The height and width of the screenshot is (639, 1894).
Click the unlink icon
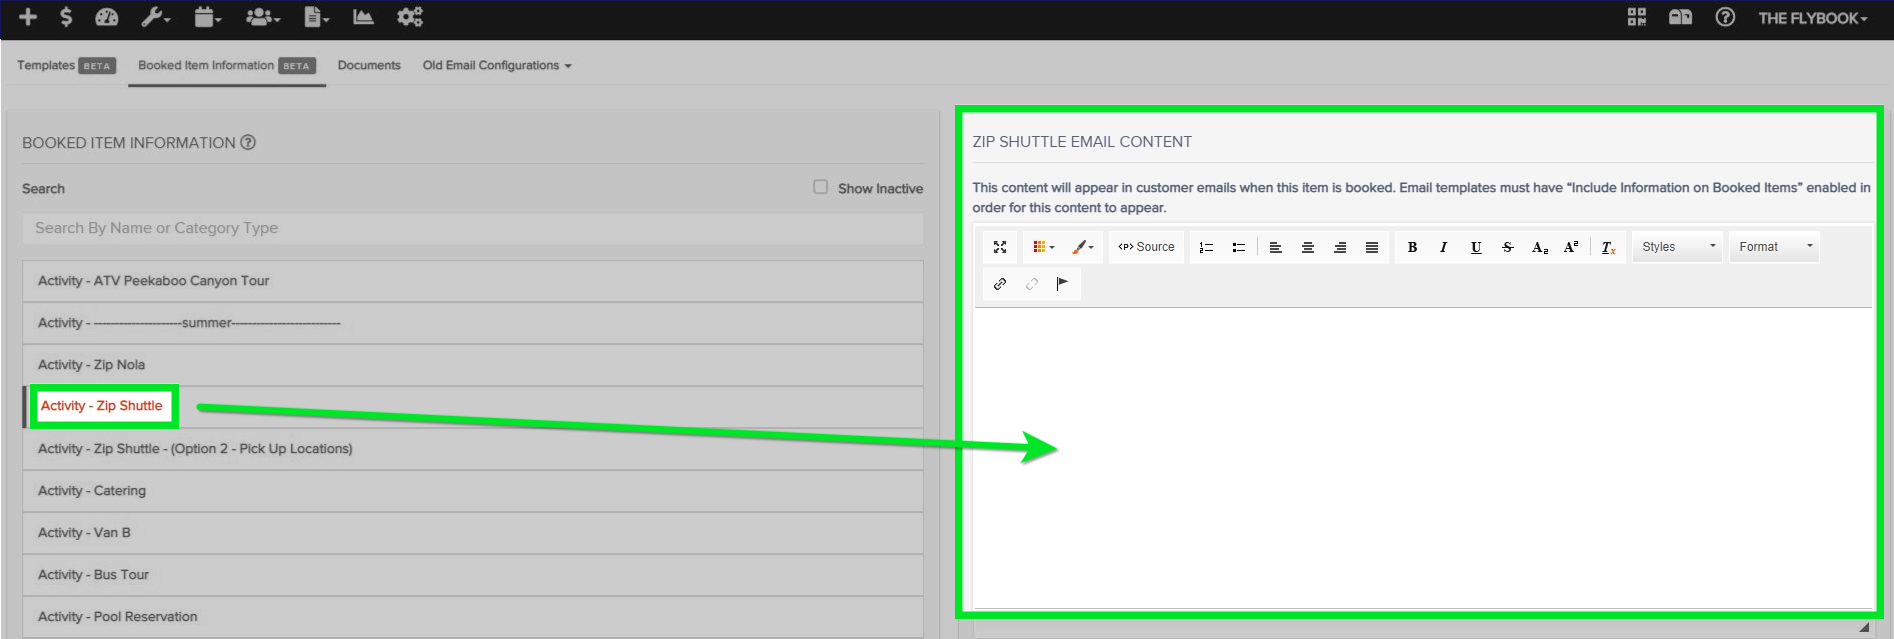pos(1032,284)
